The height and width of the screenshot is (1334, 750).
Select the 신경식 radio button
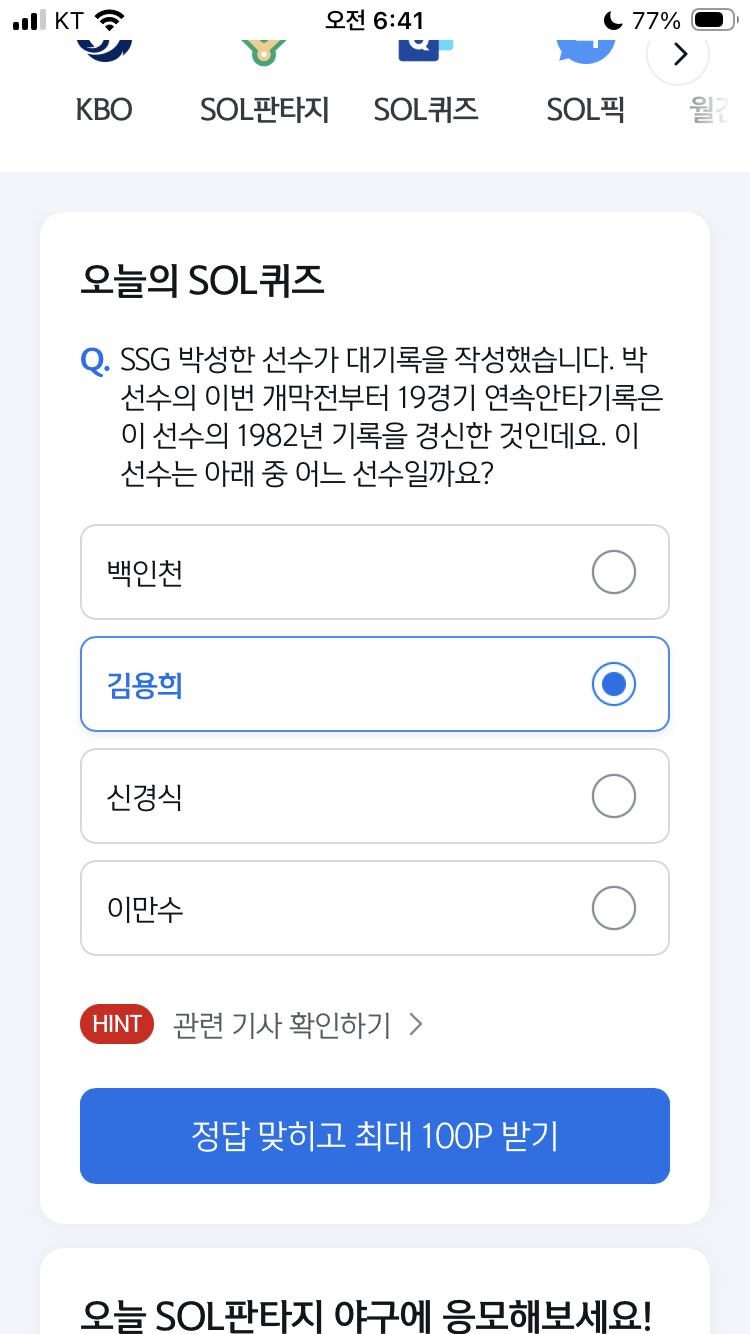pyautogui.click(x=614, y=797)
